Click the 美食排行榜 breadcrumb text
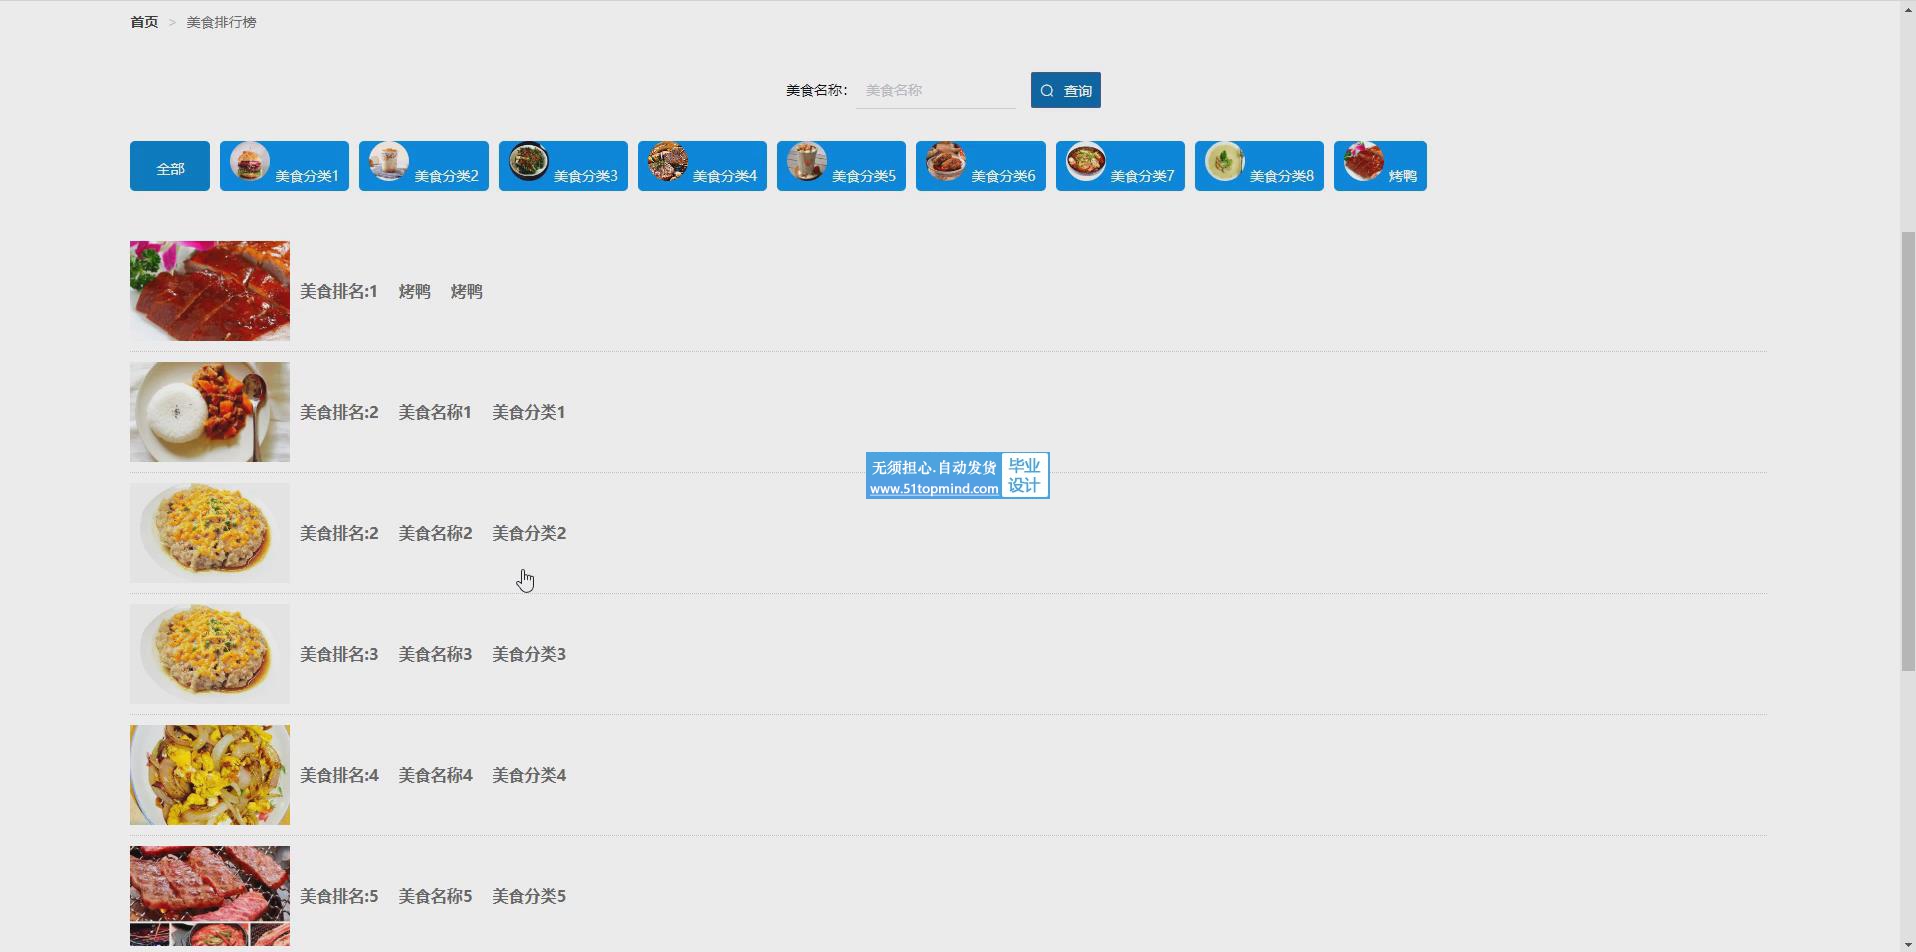 pos(221,22)
